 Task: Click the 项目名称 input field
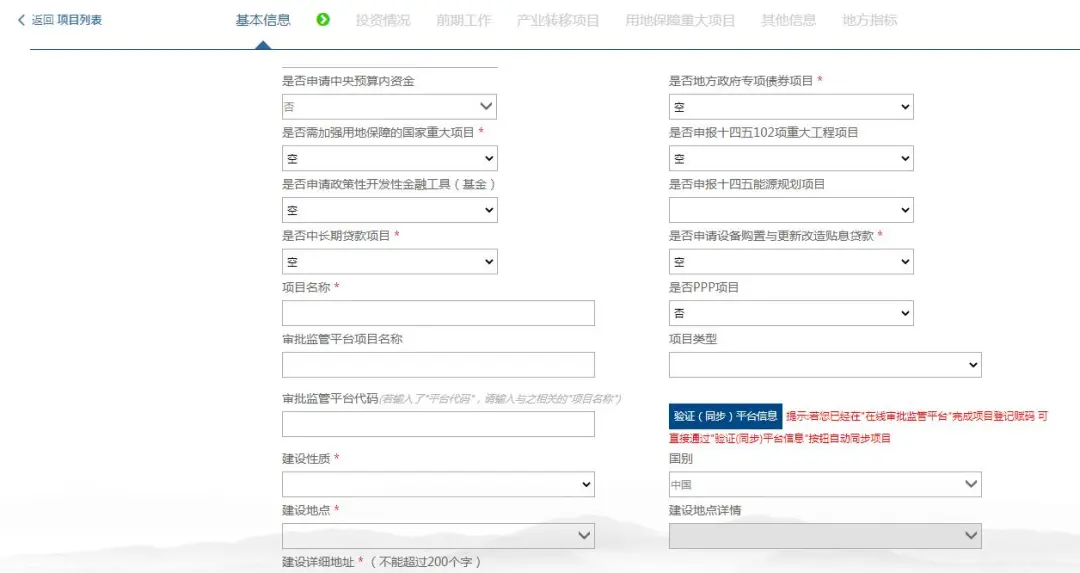pos(438,313)
